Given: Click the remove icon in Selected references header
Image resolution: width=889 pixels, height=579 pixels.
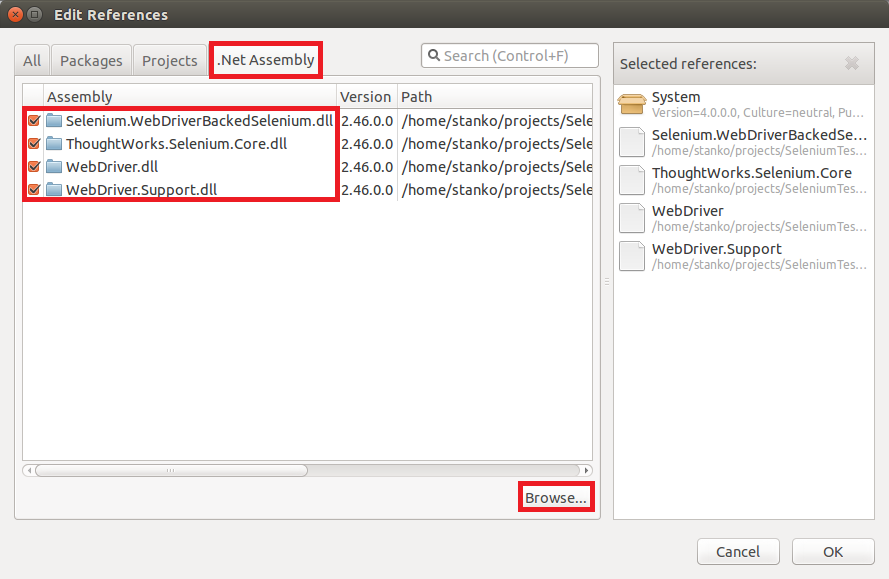Looking at the screenshot, I should 852,64.
